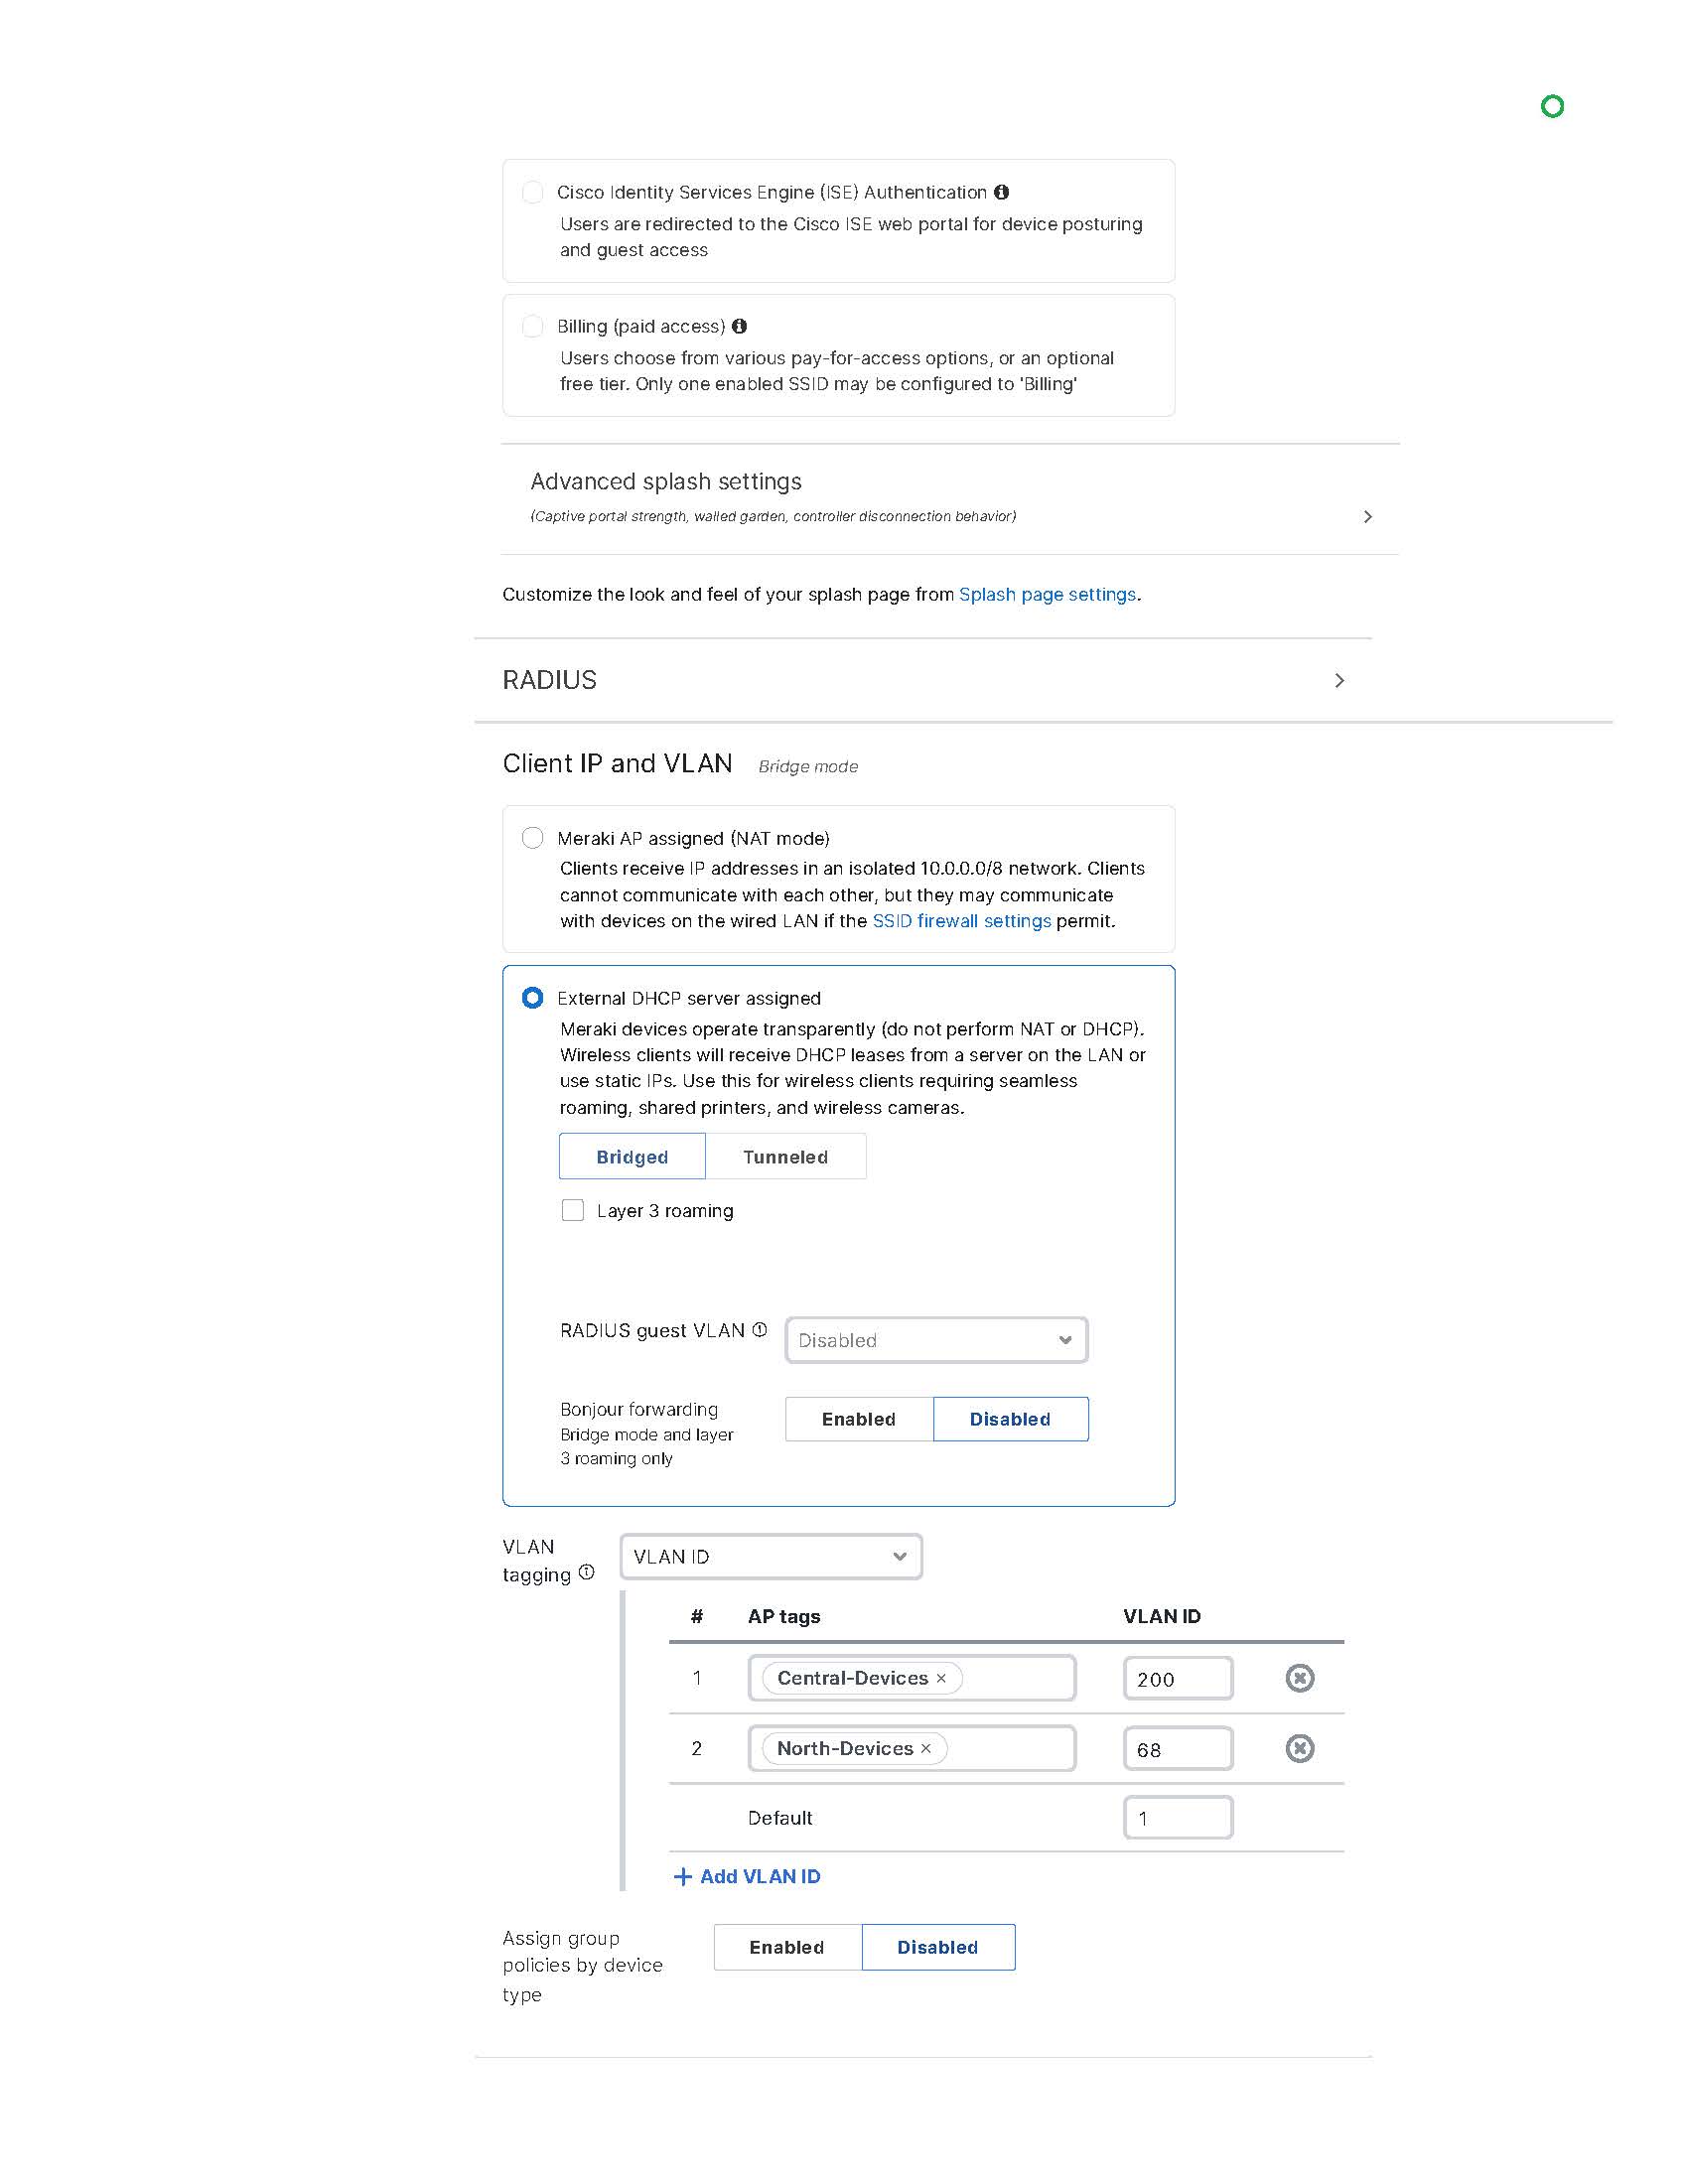Expand the RADIUS section

1340,680
